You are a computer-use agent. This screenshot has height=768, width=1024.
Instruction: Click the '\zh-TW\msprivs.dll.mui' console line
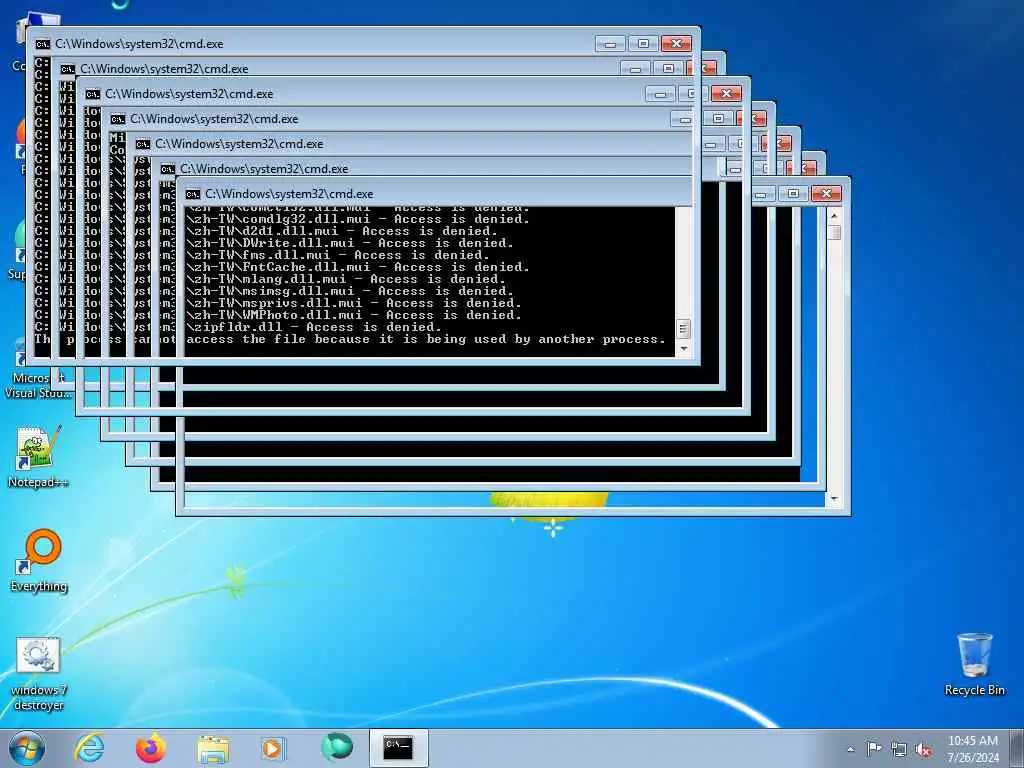354,303
